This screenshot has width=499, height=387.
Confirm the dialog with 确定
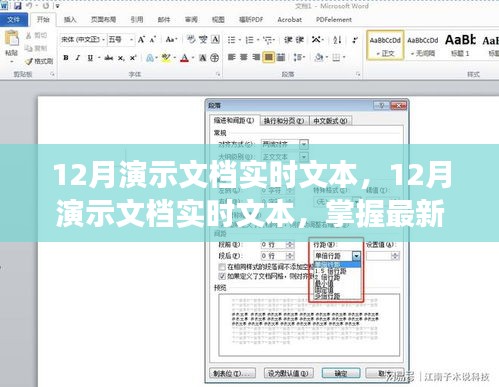[x=341, y=373]
